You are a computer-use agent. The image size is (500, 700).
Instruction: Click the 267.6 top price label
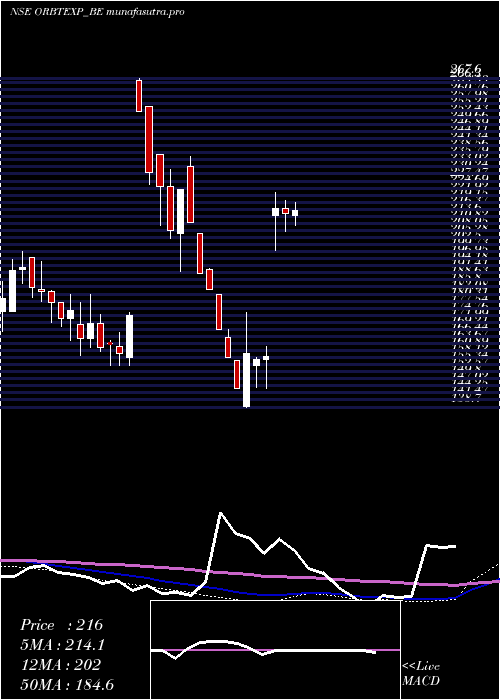(466, 68)
